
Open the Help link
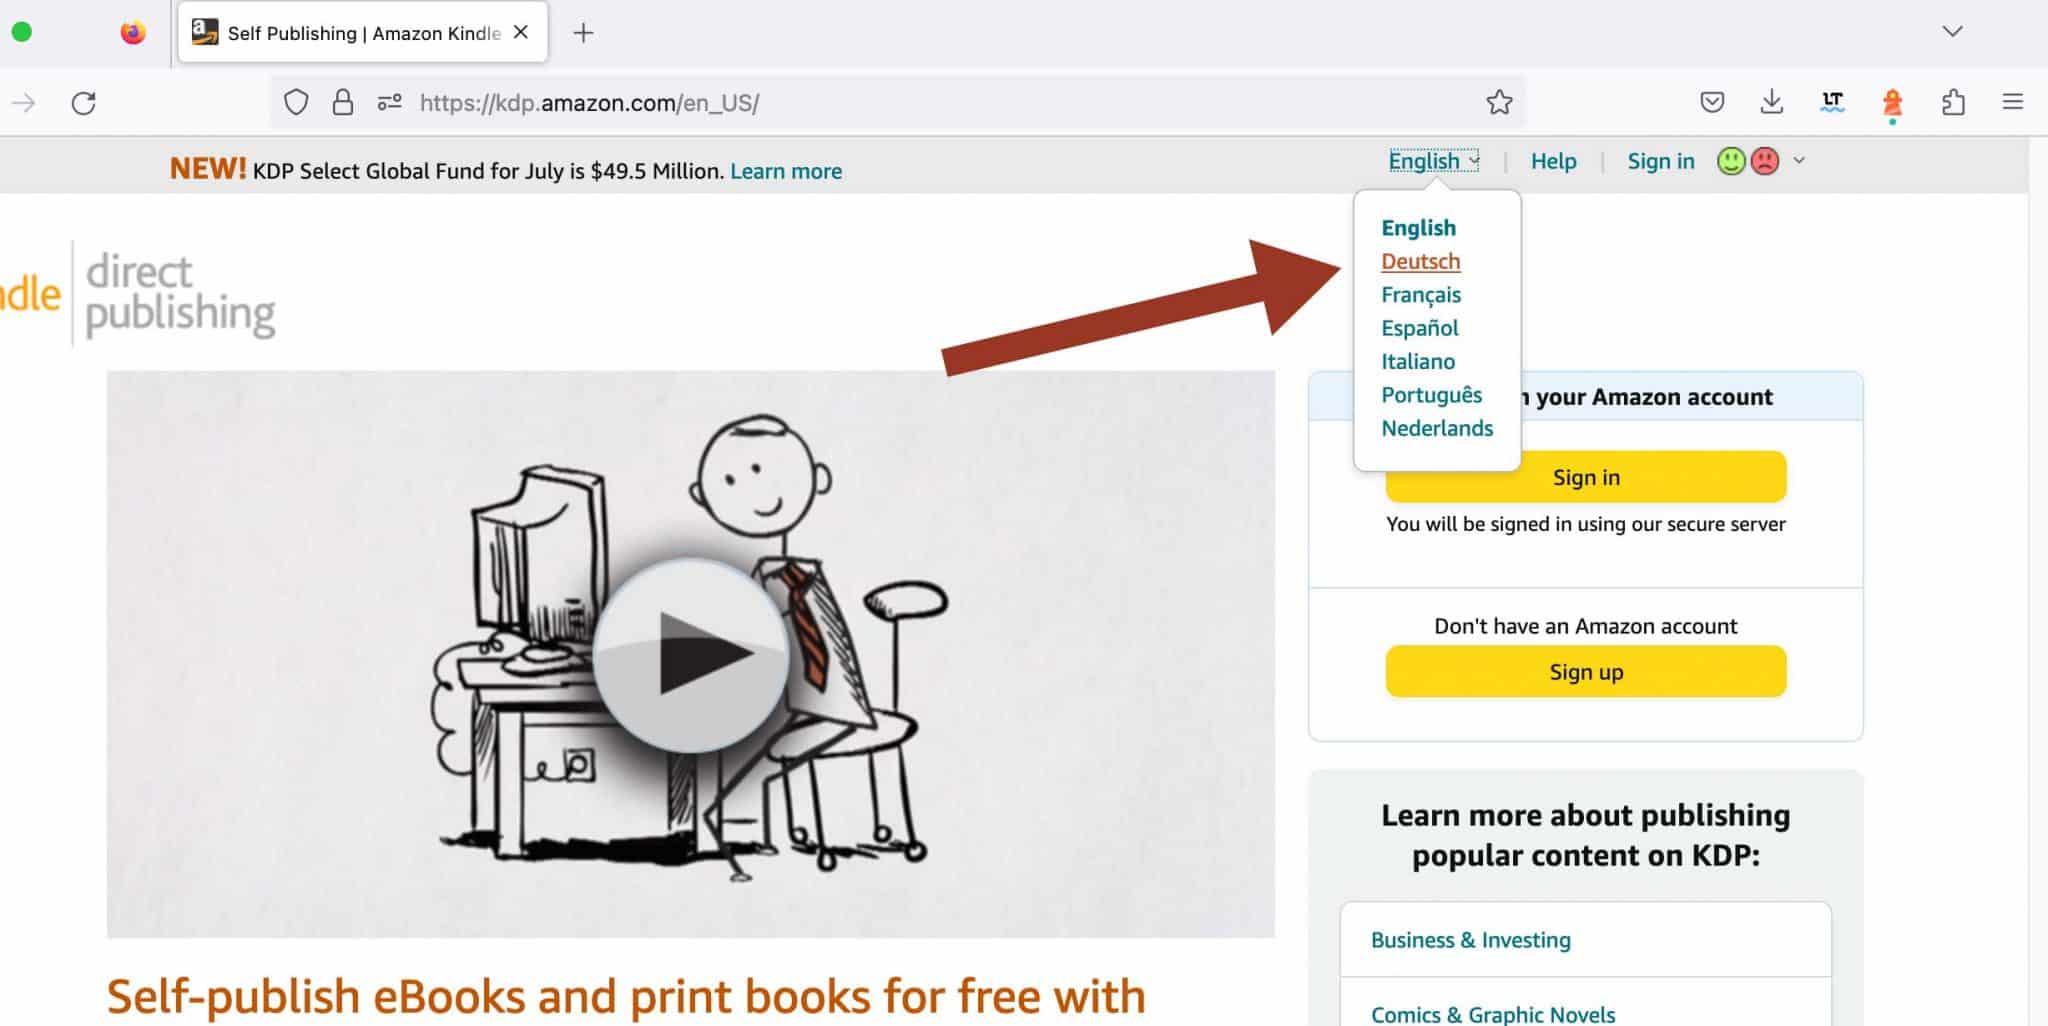[1553, 161]
